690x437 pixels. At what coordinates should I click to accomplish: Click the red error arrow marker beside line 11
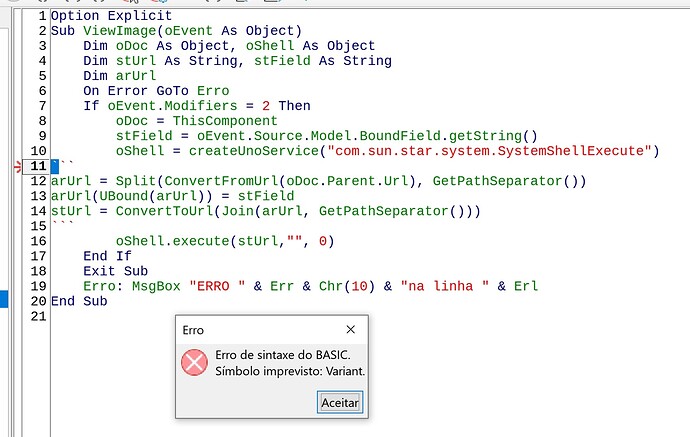point(18,167)
